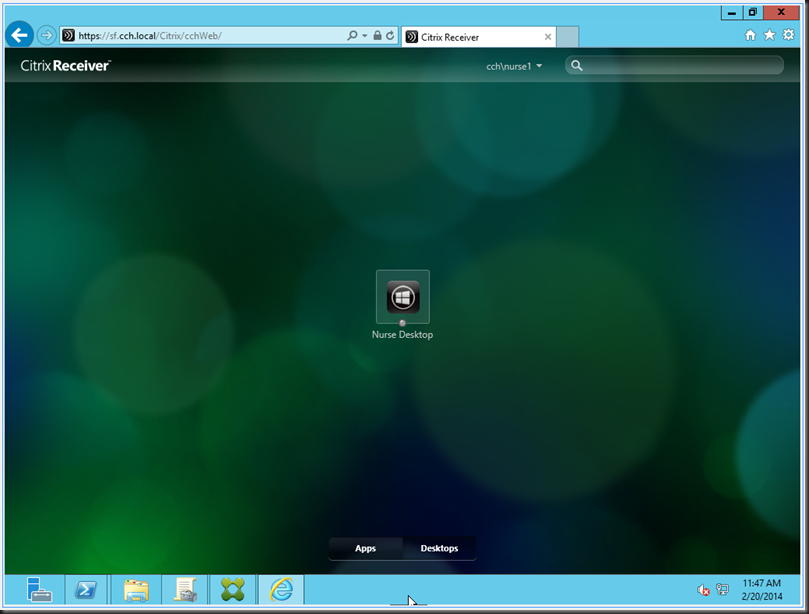Focus the address bar URL

coord(150,36)
